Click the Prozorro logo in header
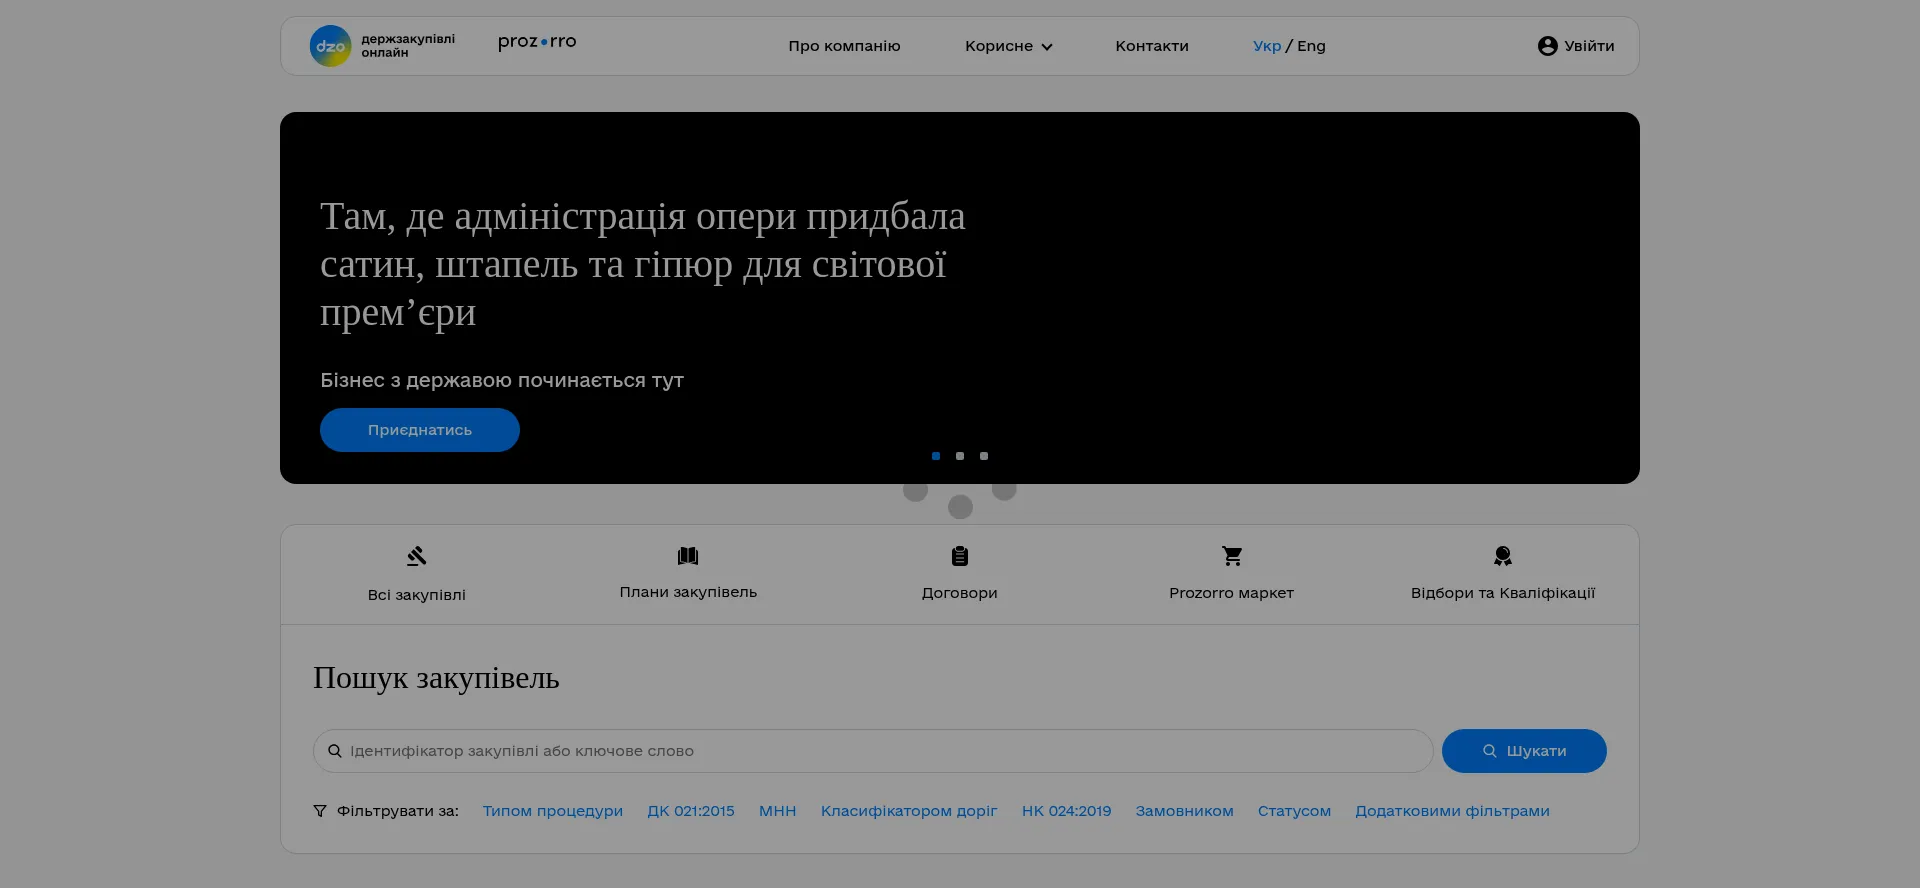 [x=537, y=42]
